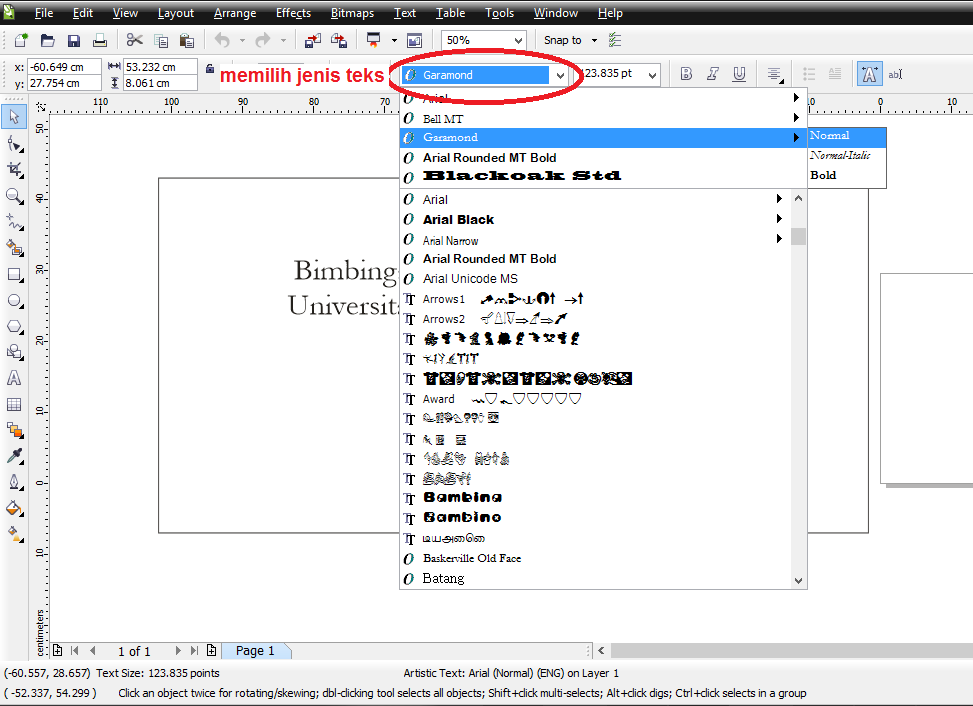The height and width of the screenshot is (706, 973).
Task: Activate the Eyedropper tool
Action: [x=14, y=457]
